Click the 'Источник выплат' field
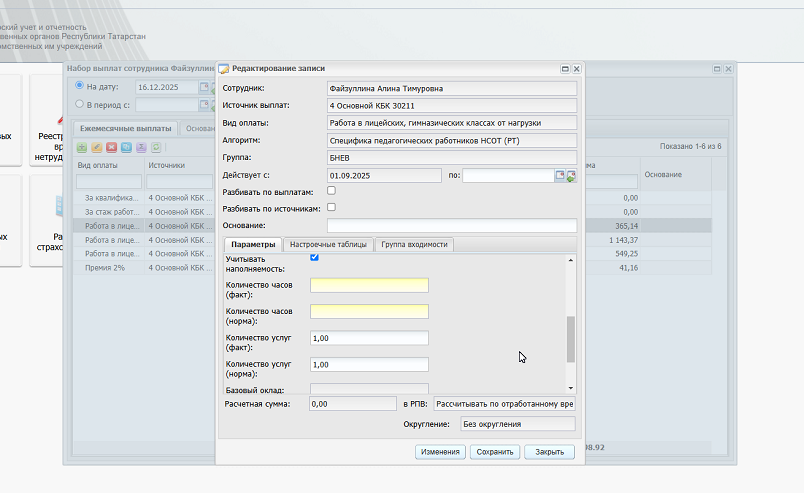The height and width of the screenshot is (493, 804). coord(452,106)
